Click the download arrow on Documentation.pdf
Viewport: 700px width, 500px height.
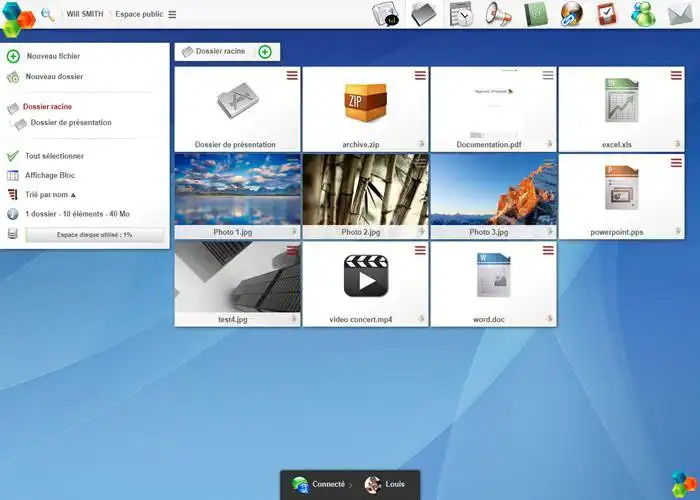(549, 144)
